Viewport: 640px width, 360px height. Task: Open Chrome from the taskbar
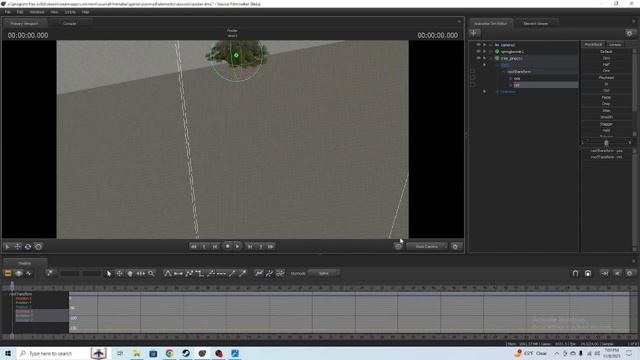[x=169, y=353]
